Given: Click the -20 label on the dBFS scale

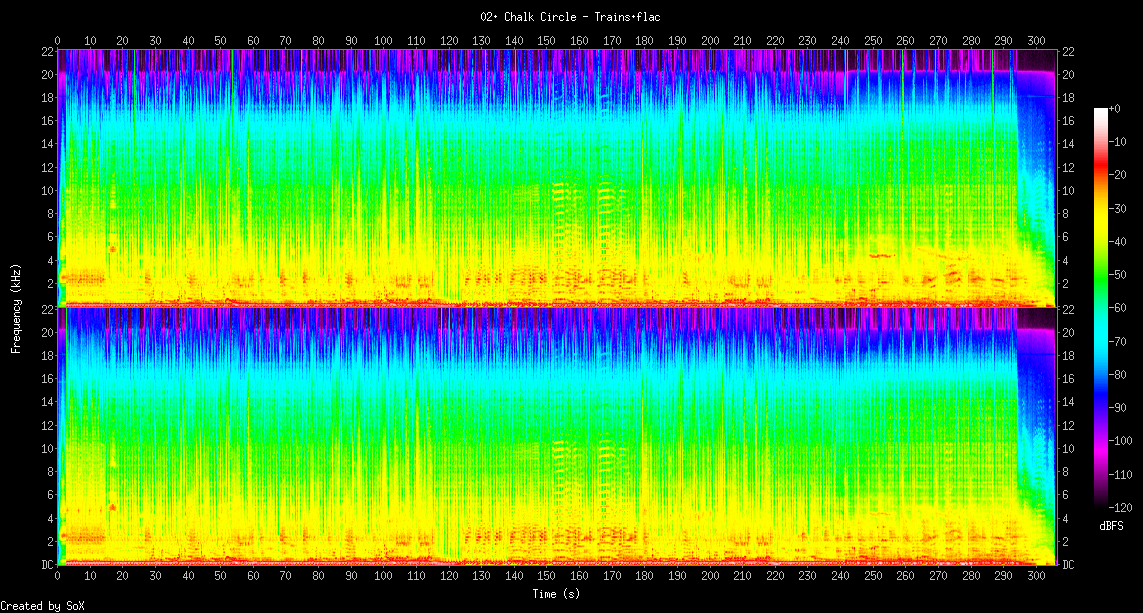Looking at the screenshot, I should [x=1120, y=174].
